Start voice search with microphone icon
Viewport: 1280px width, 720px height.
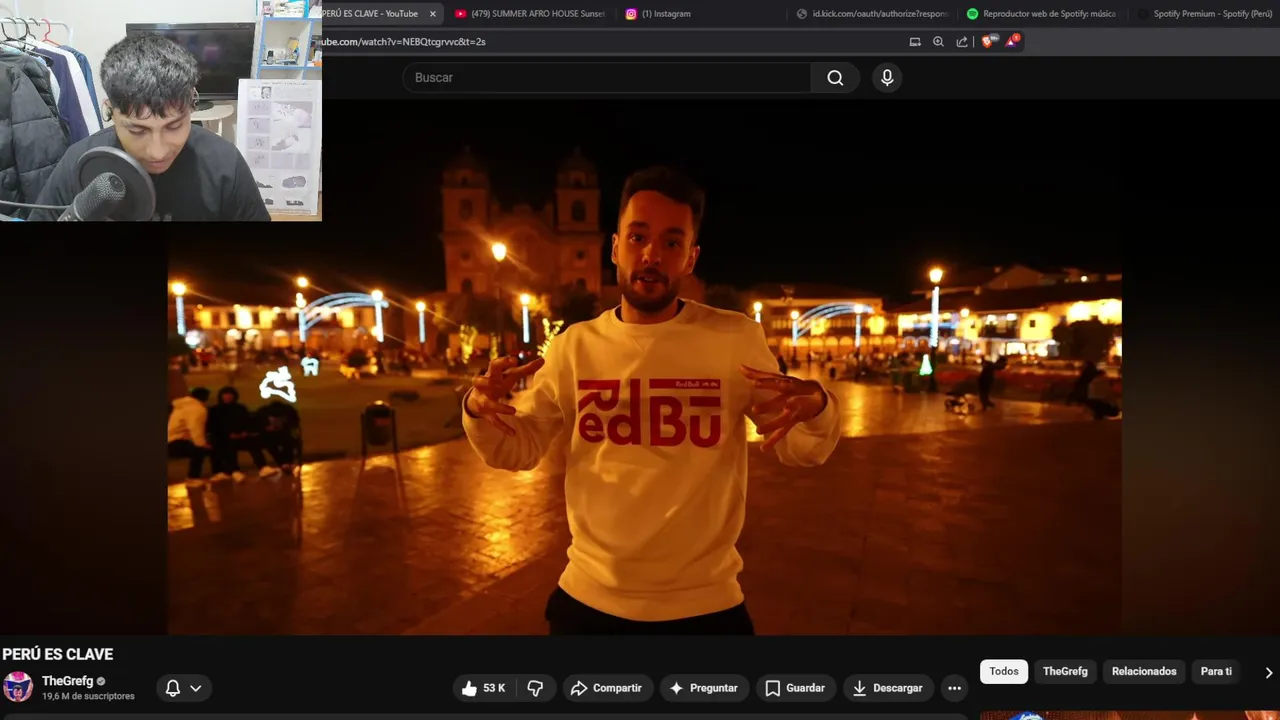[887, 78]
